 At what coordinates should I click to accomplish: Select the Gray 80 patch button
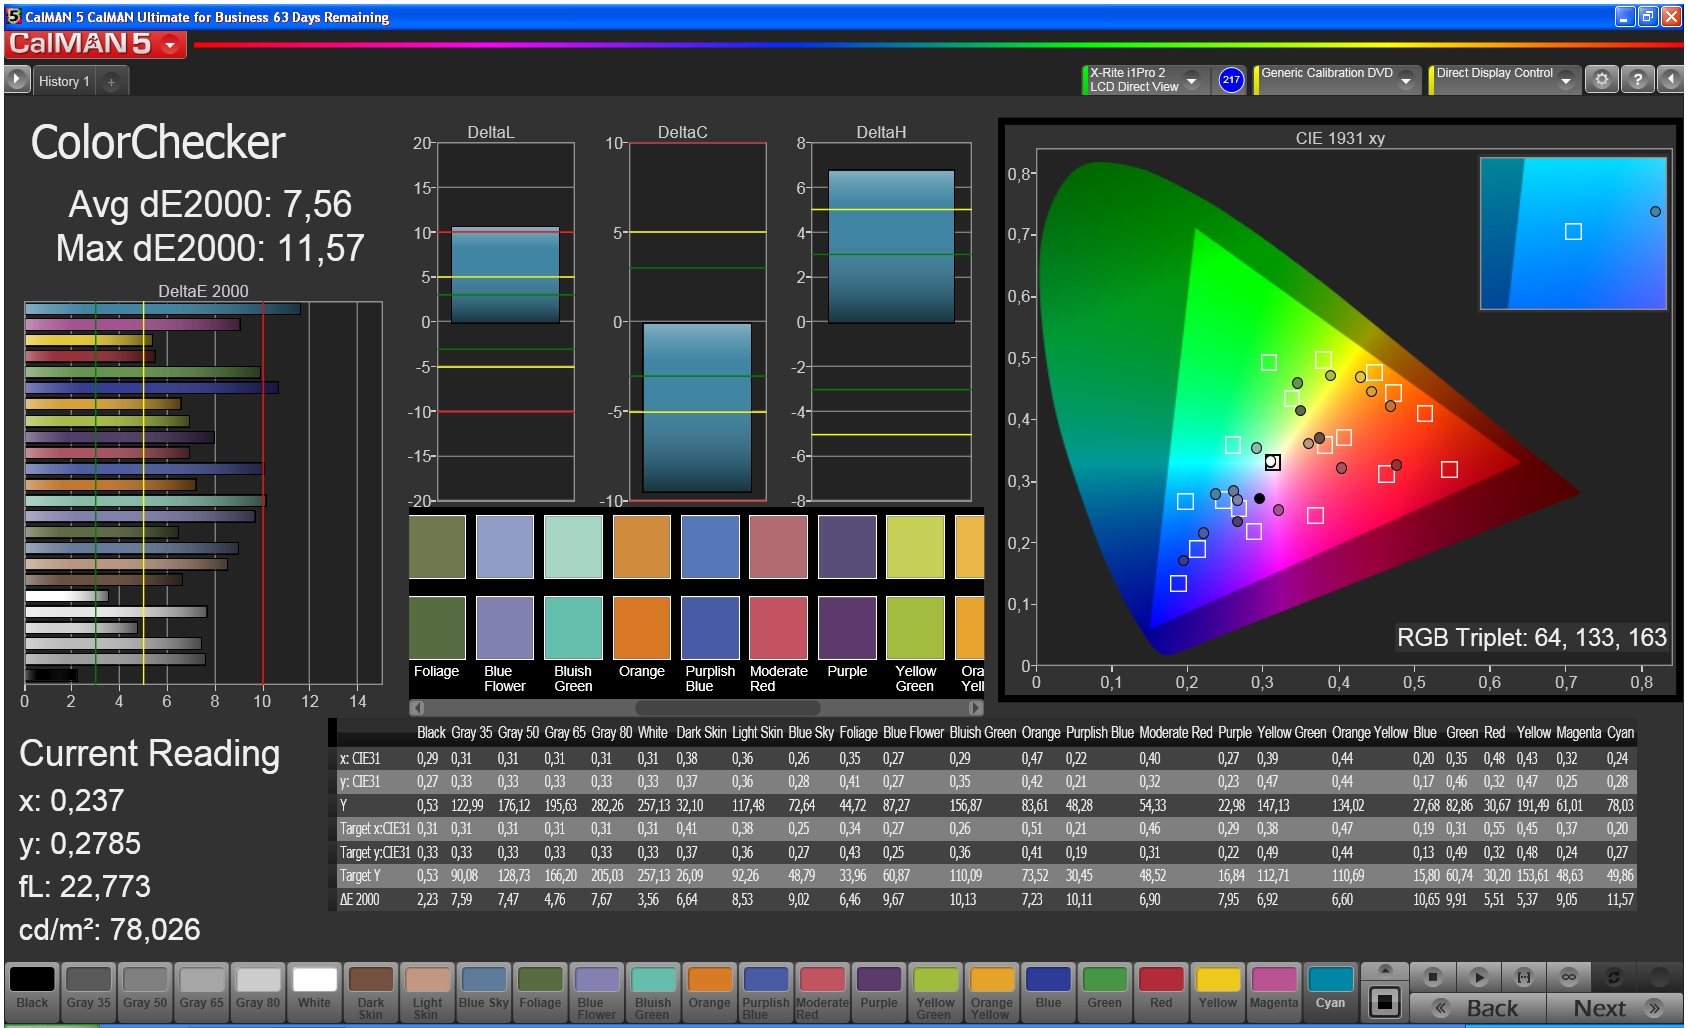258,991
